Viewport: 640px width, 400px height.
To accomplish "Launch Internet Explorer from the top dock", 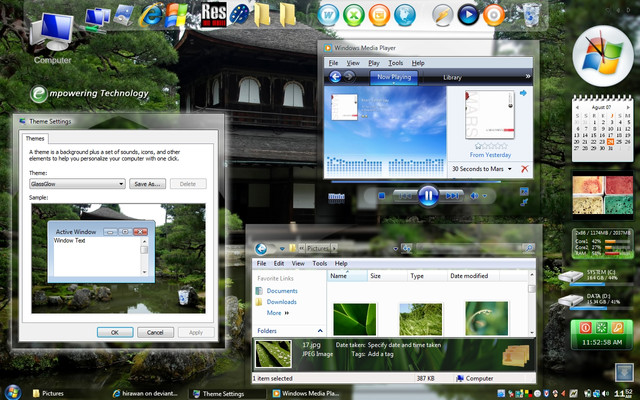I will point(151,16).
